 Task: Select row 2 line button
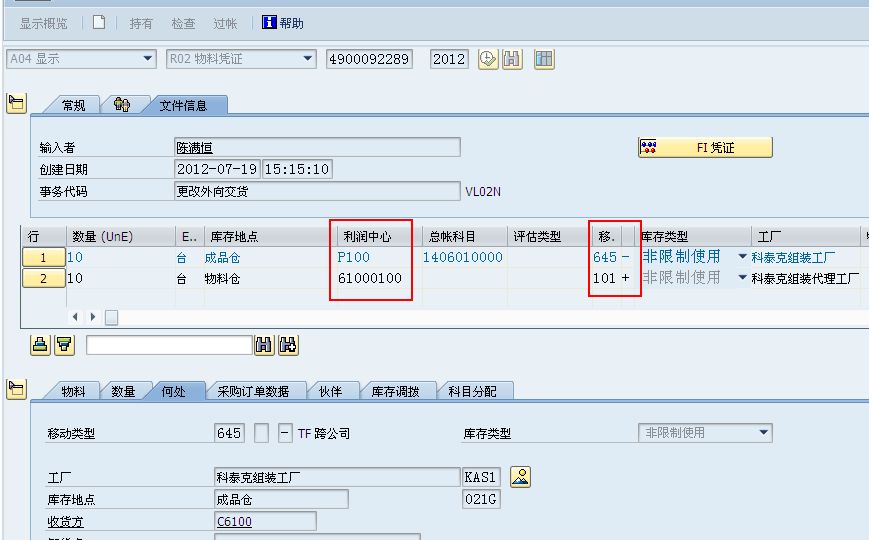[x=43, y=278]
